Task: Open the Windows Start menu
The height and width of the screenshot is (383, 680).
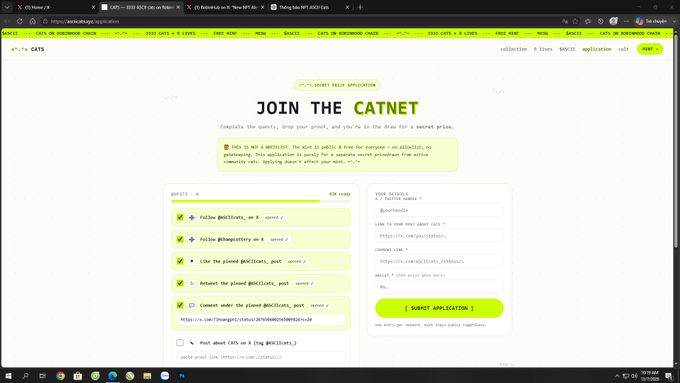Action: click(8, 376)
